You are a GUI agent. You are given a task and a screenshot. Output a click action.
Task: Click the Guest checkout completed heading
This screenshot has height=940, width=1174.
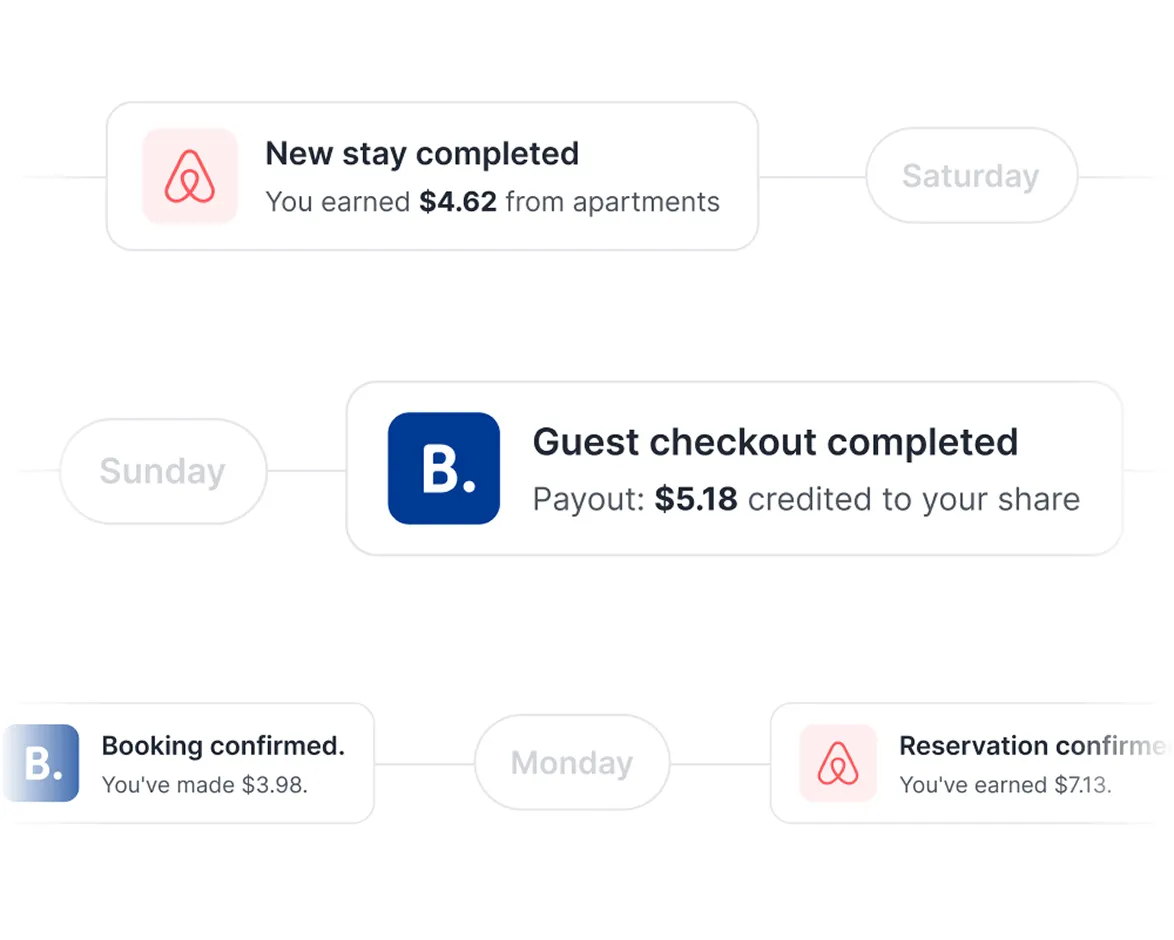pyautogui.click(x=775, y=442)
